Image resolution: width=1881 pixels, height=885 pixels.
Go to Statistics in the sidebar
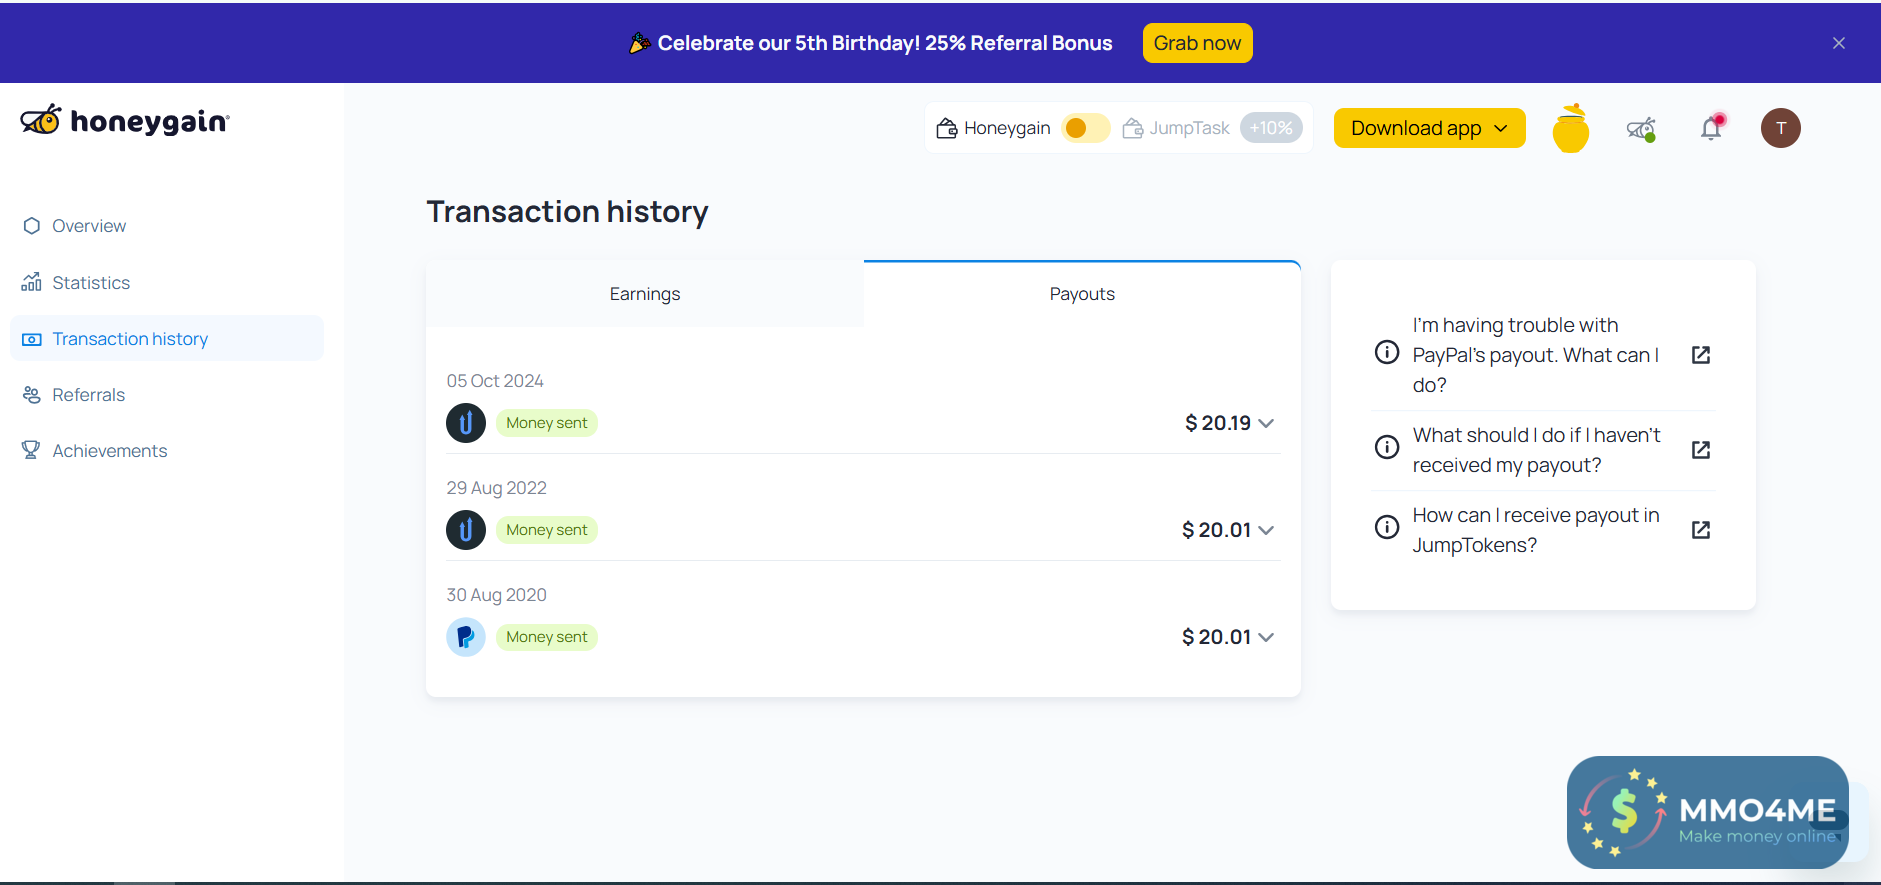[x=91, y=283]
